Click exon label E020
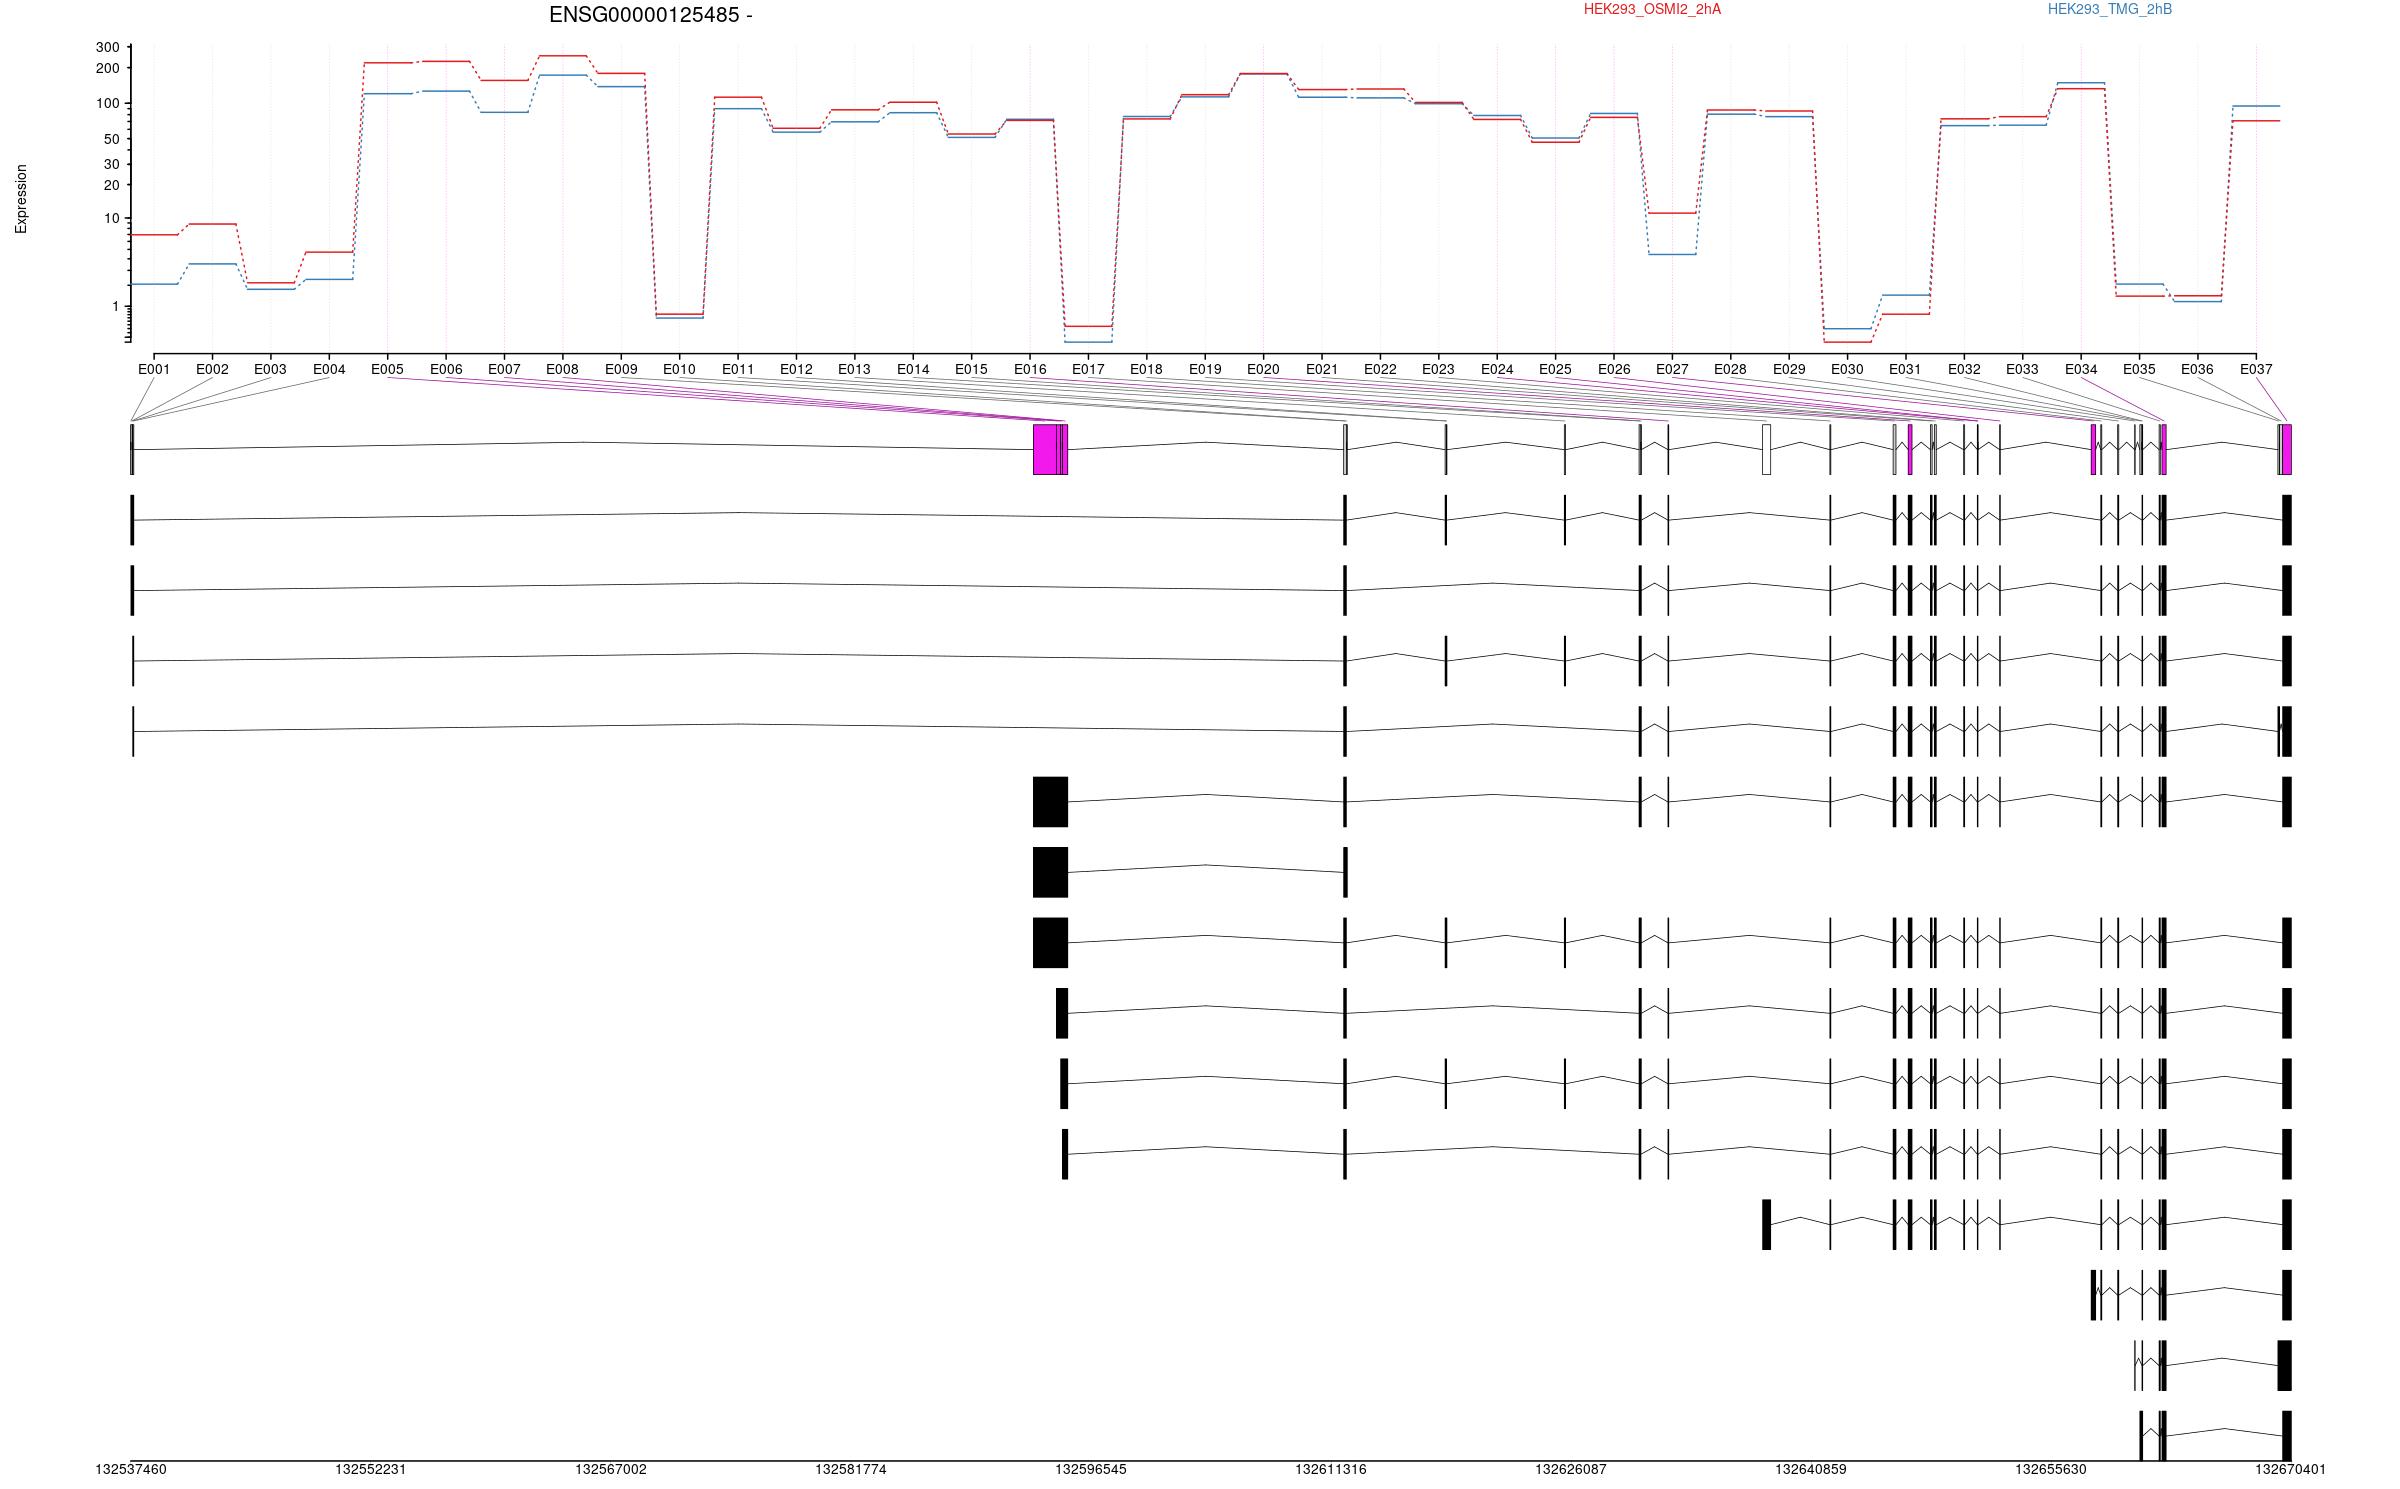The image size is (2400, 1489). click(x=1263, y=369)
